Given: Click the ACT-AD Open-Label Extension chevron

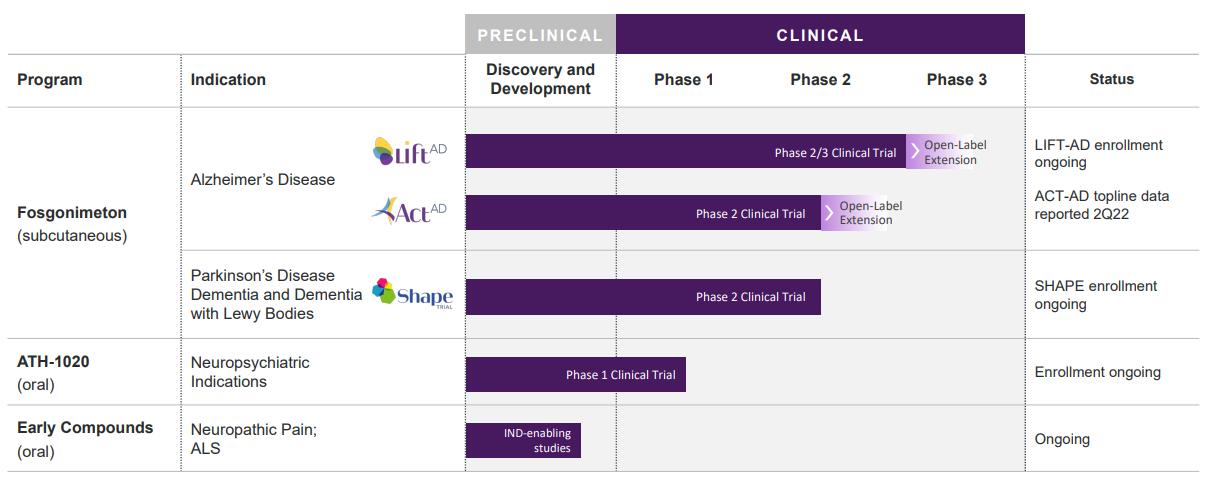Looking at the screenshot, I should point(830,213).
